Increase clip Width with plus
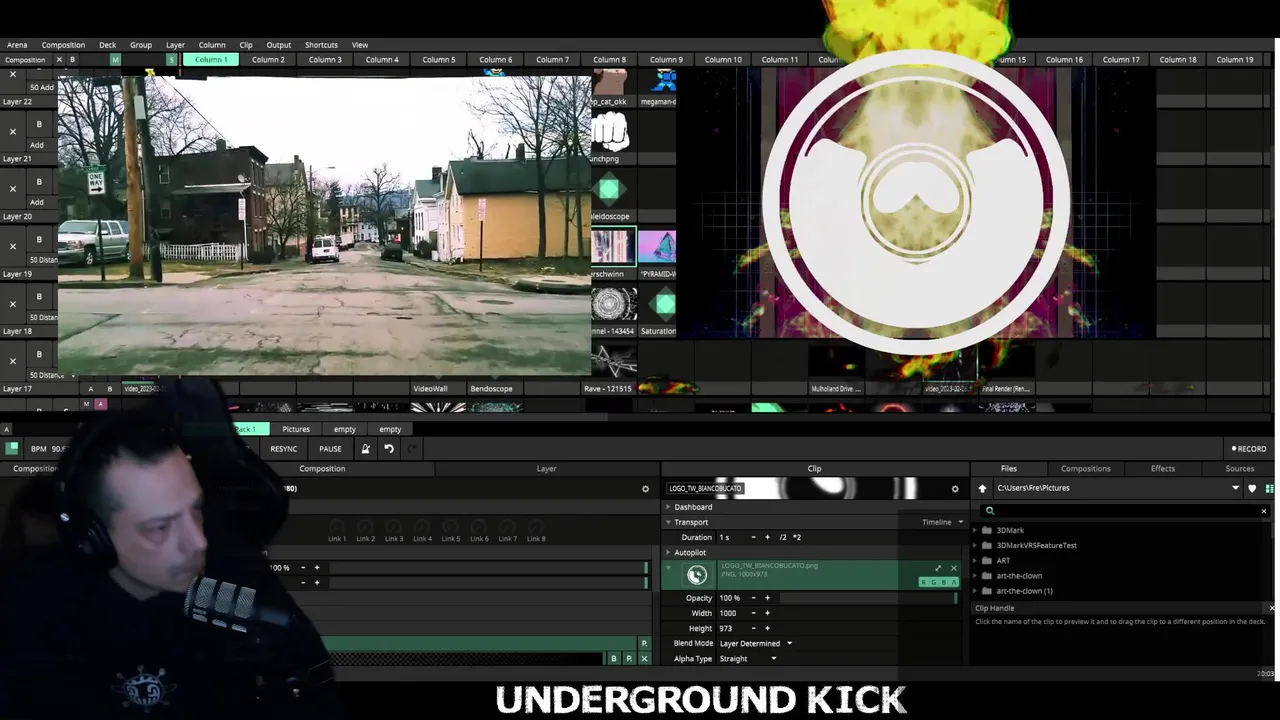Image resolution: width=1280 pixels, height=720 pixels. [x=767, y=613]
